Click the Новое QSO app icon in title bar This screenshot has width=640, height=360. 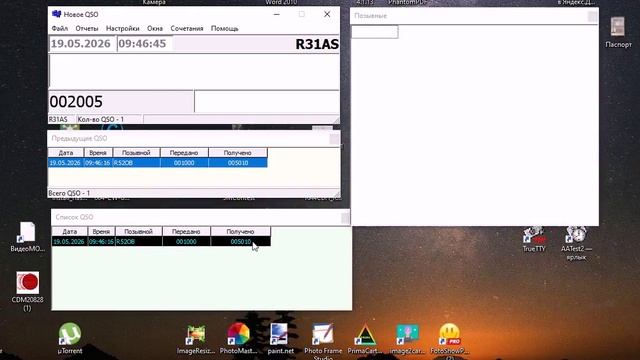coord(57,14)
